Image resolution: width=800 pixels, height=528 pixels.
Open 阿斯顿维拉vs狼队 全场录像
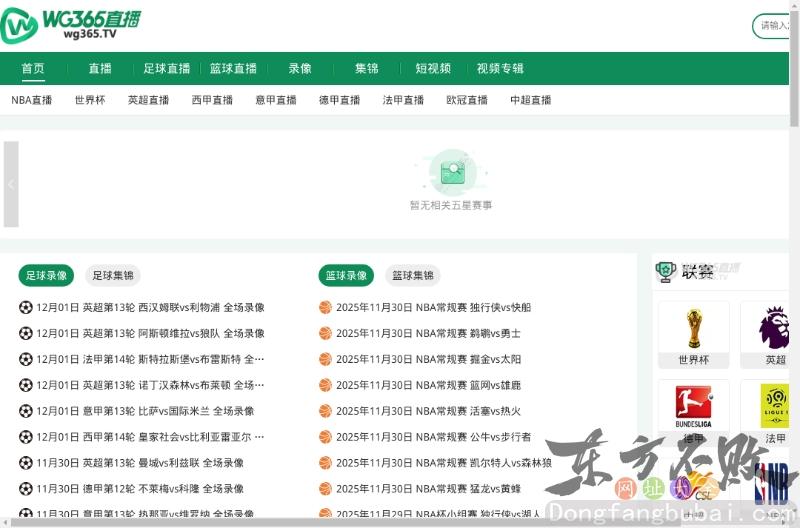click(x=151, y=334)
